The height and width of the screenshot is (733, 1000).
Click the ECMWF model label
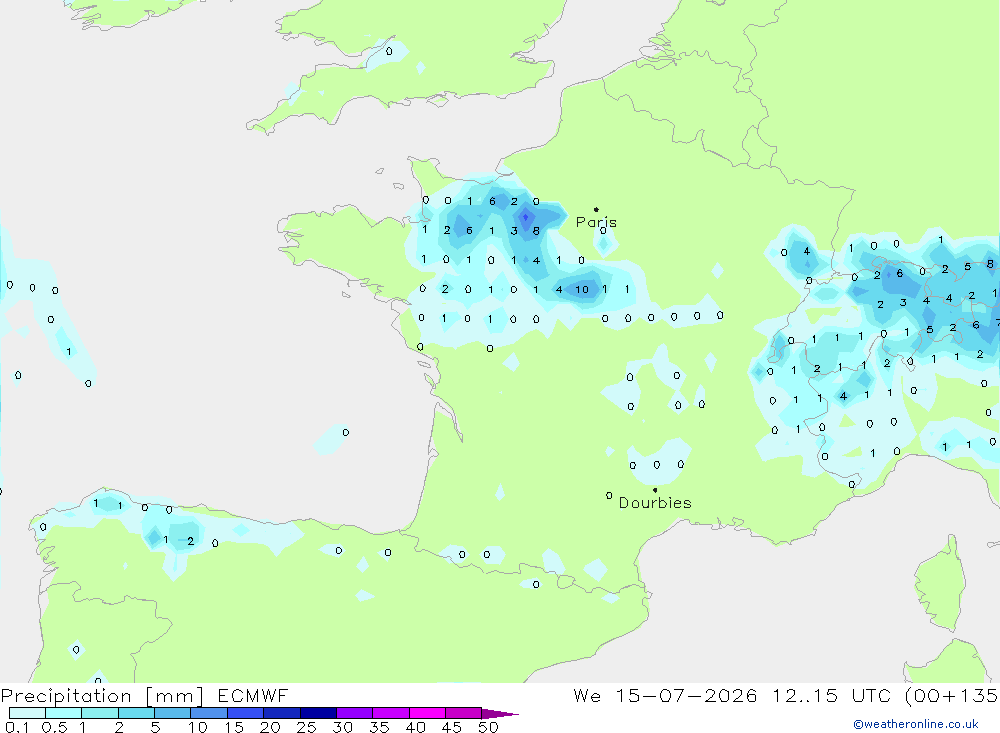point(253,696)
